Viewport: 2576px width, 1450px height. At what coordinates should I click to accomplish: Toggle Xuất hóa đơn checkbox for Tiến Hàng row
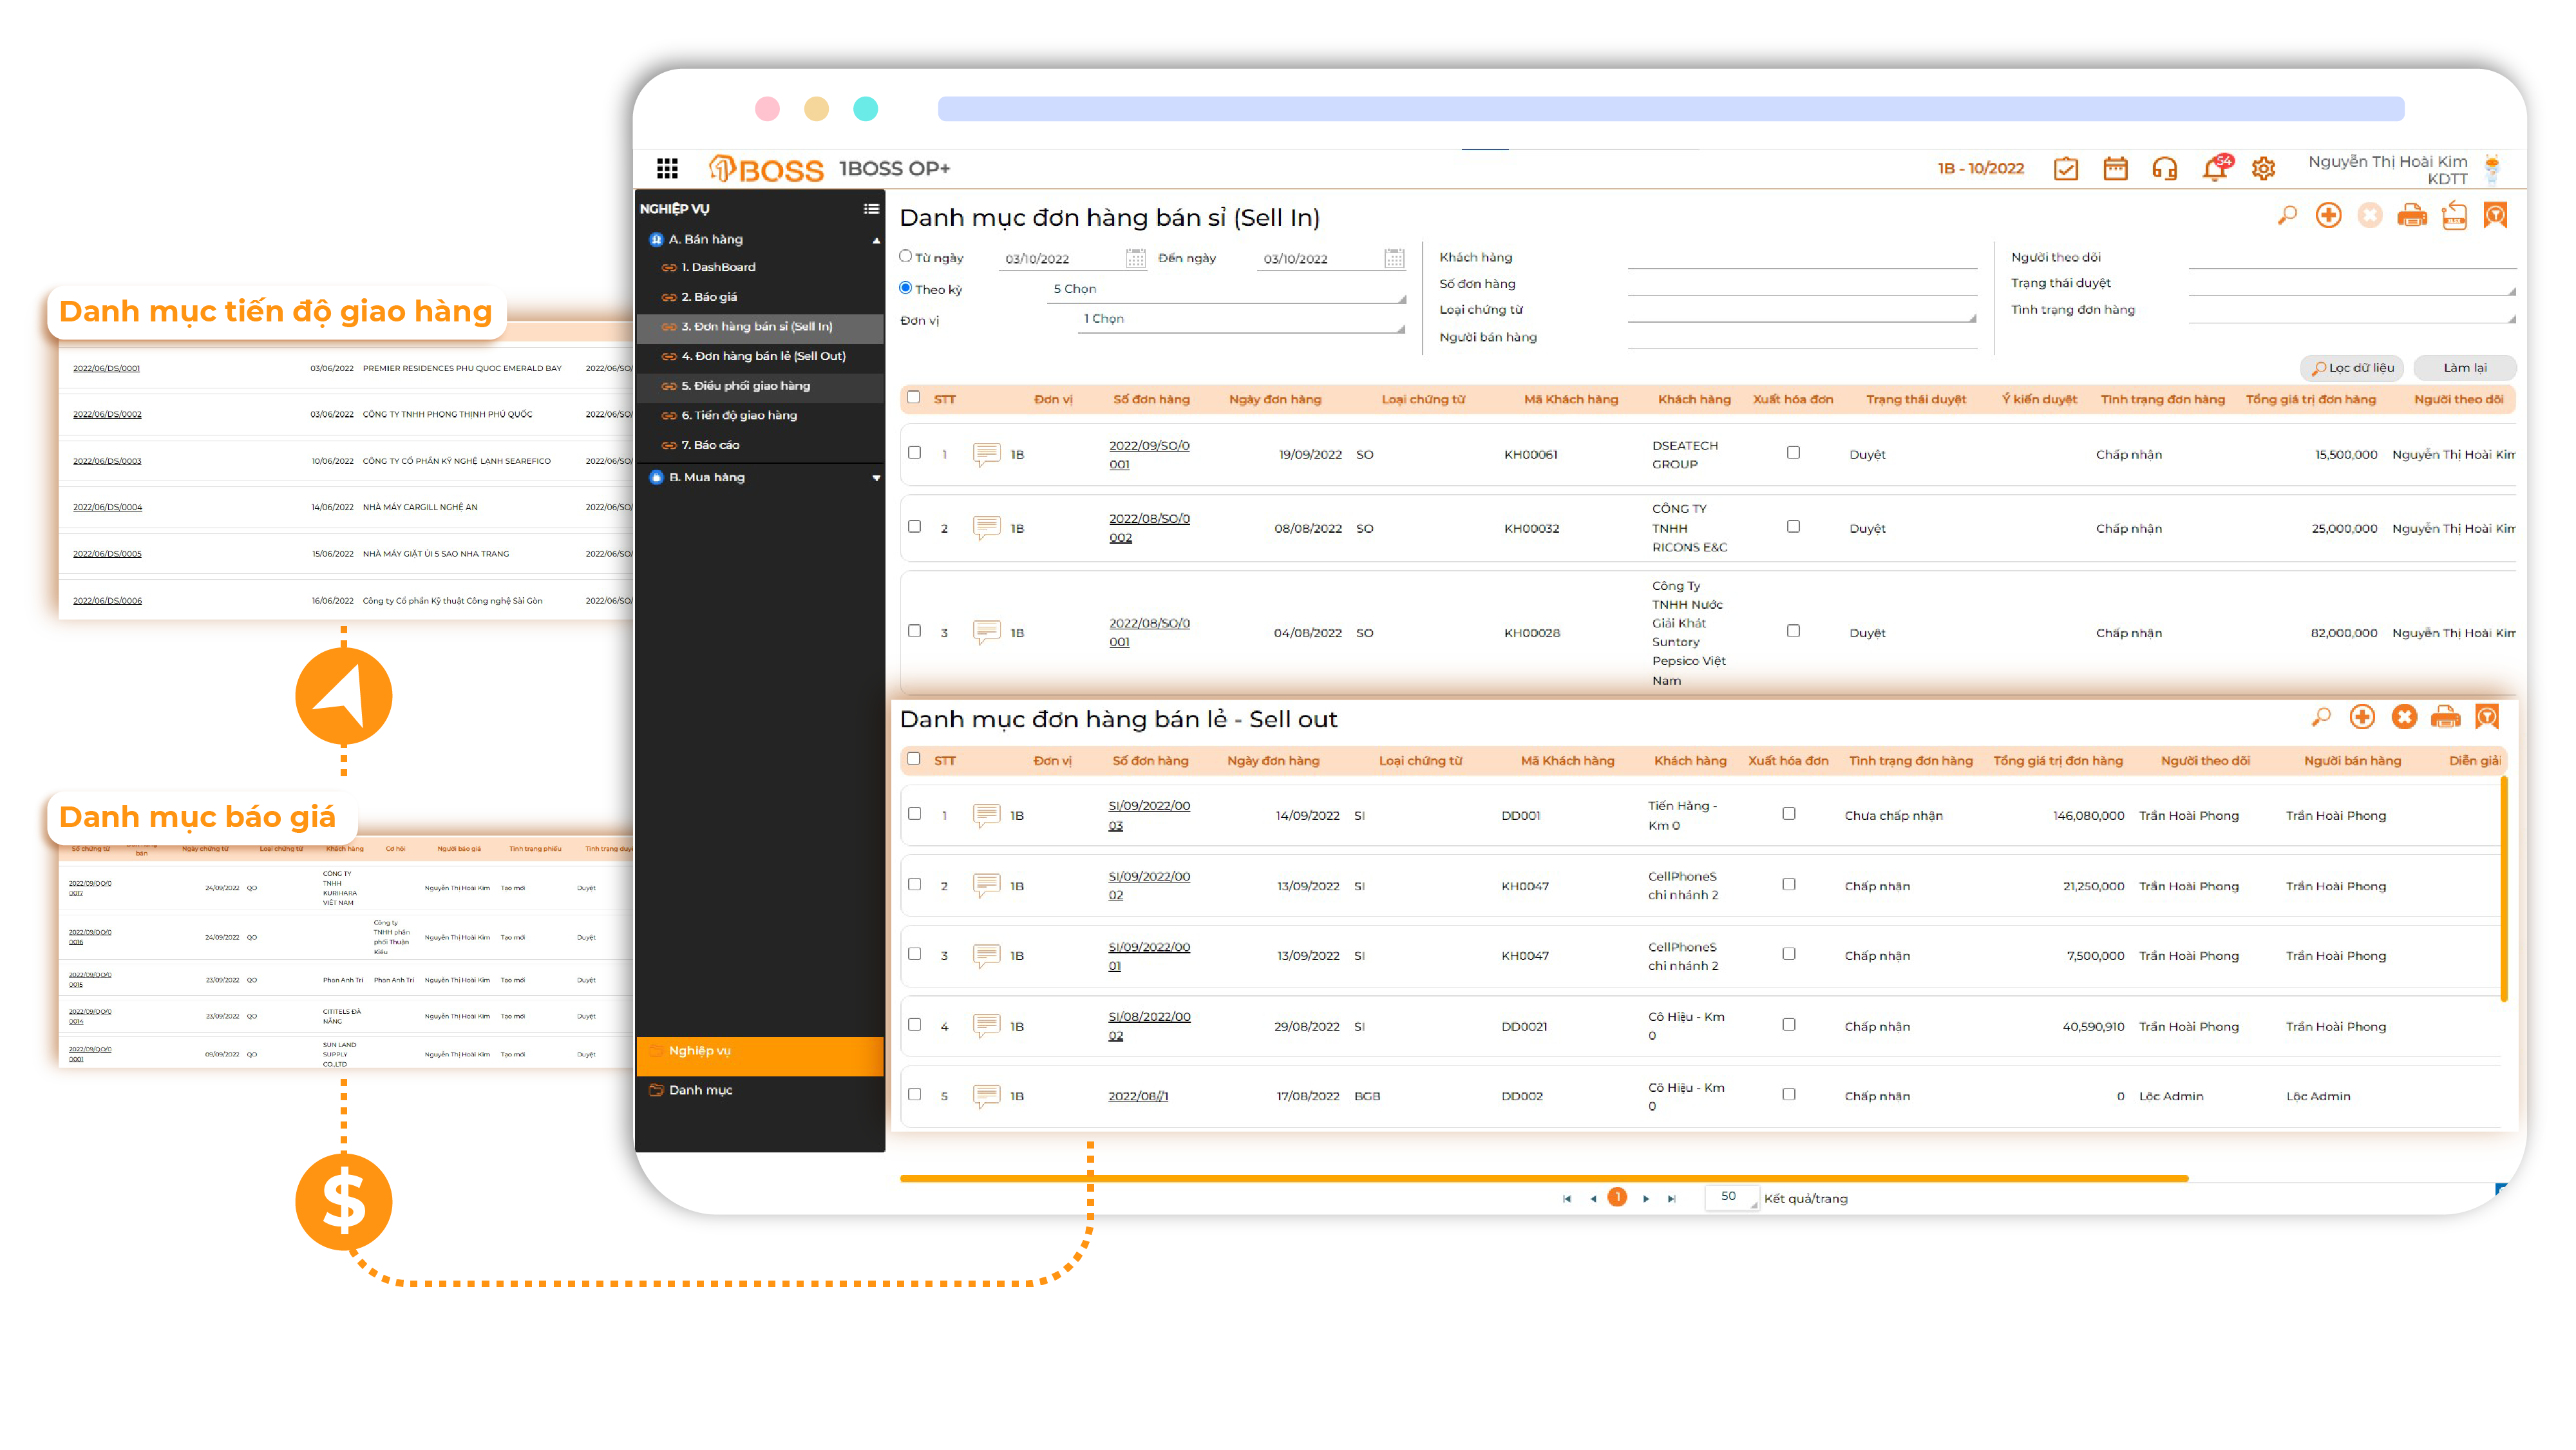[x=1789, y=814]
